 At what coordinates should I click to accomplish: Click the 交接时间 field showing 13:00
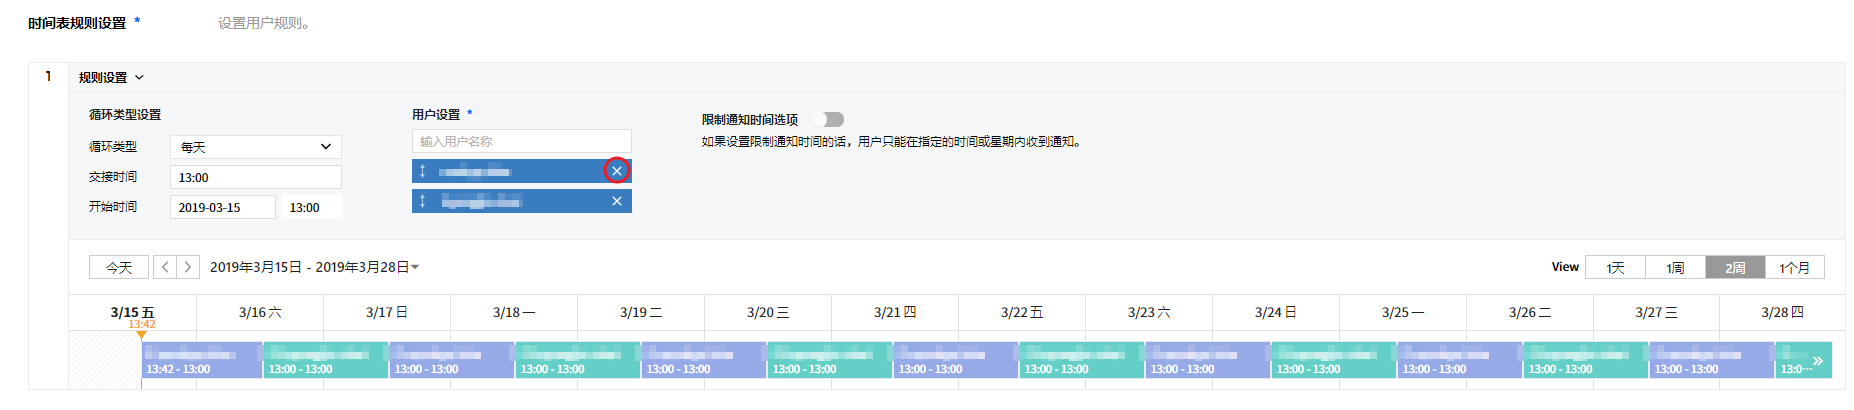(256, 177)
